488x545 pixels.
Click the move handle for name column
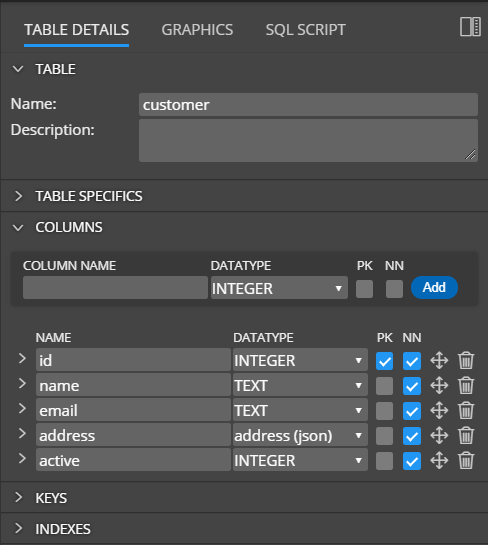click(x=439, y=385)
